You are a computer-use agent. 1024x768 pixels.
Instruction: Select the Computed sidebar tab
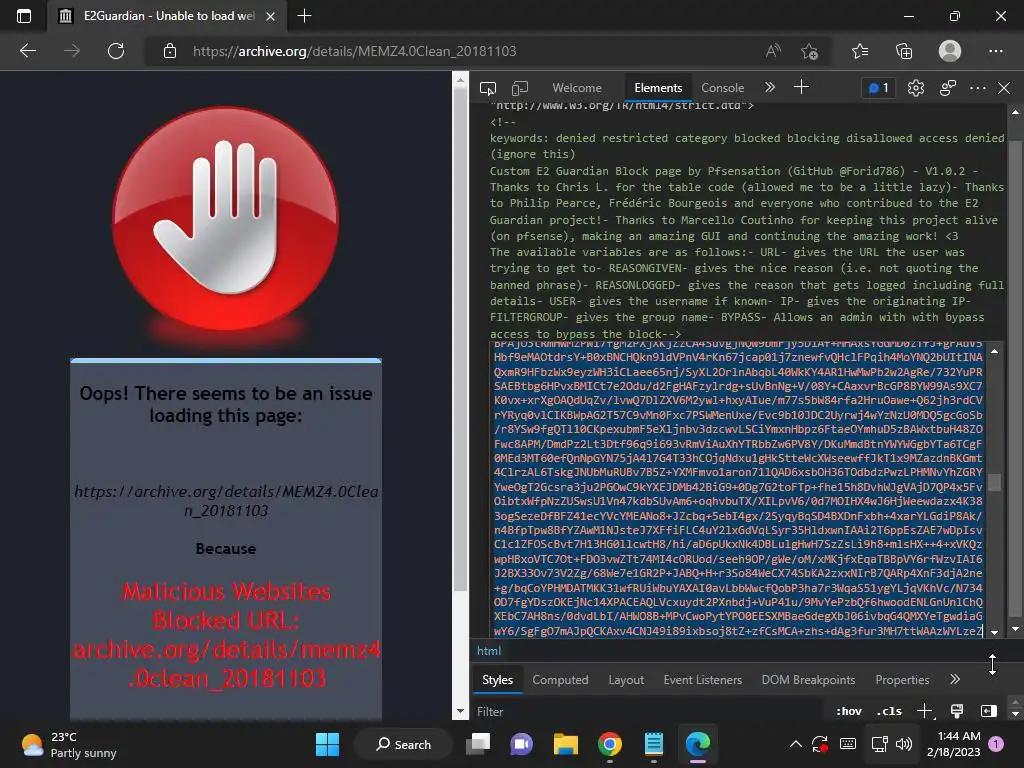(560, 680)
